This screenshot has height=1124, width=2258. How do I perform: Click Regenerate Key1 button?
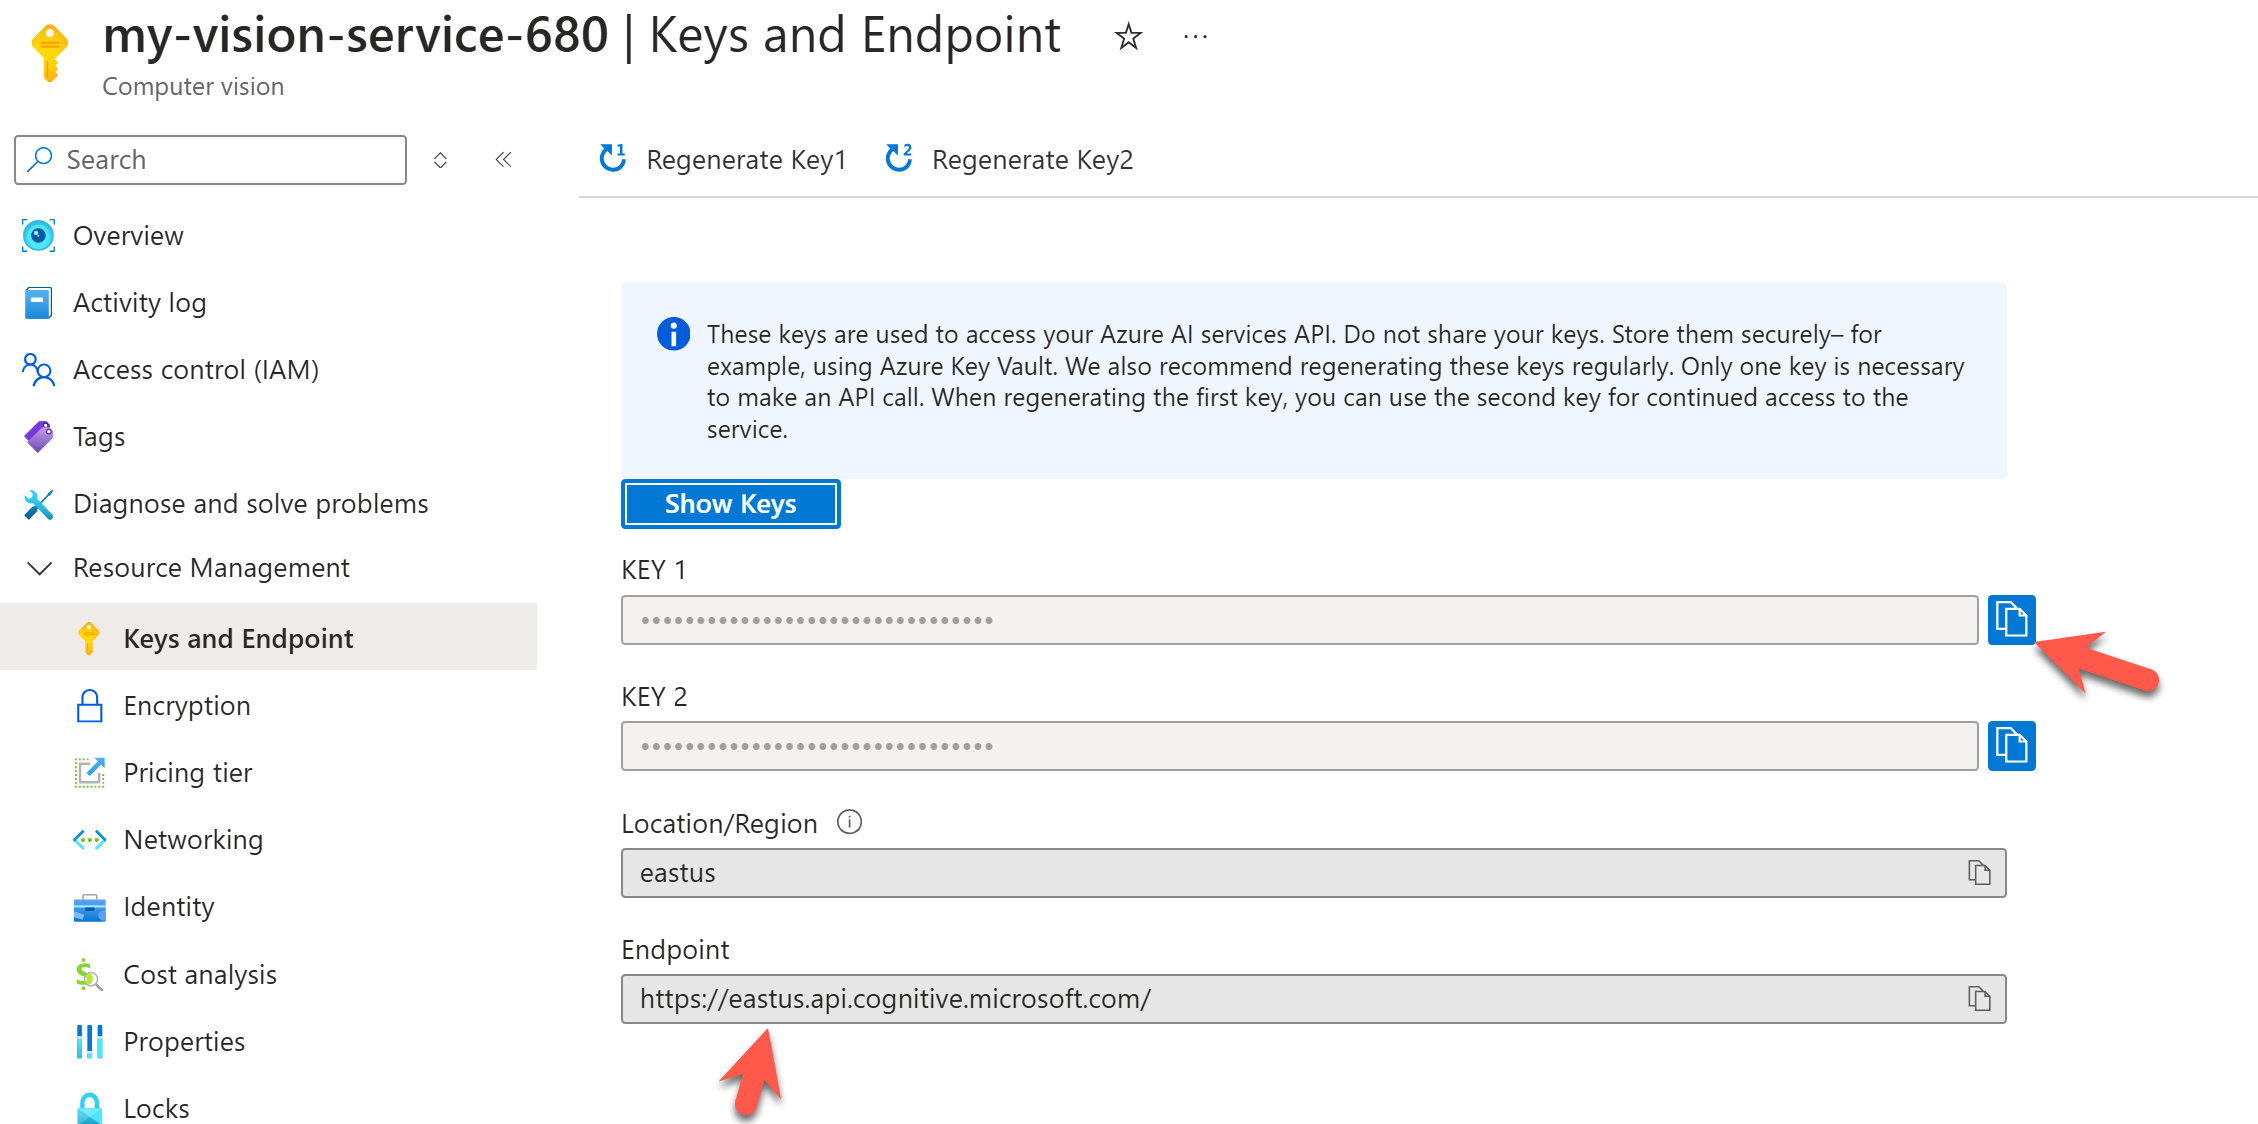[722, 160]
